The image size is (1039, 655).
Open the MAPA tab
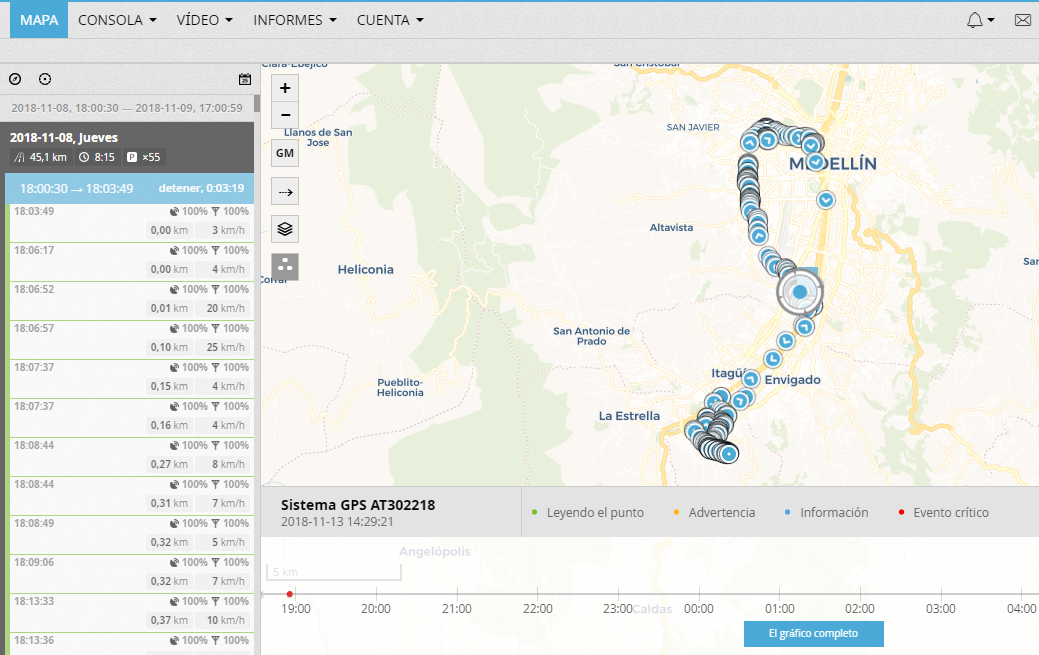click(x=39, y=20)
